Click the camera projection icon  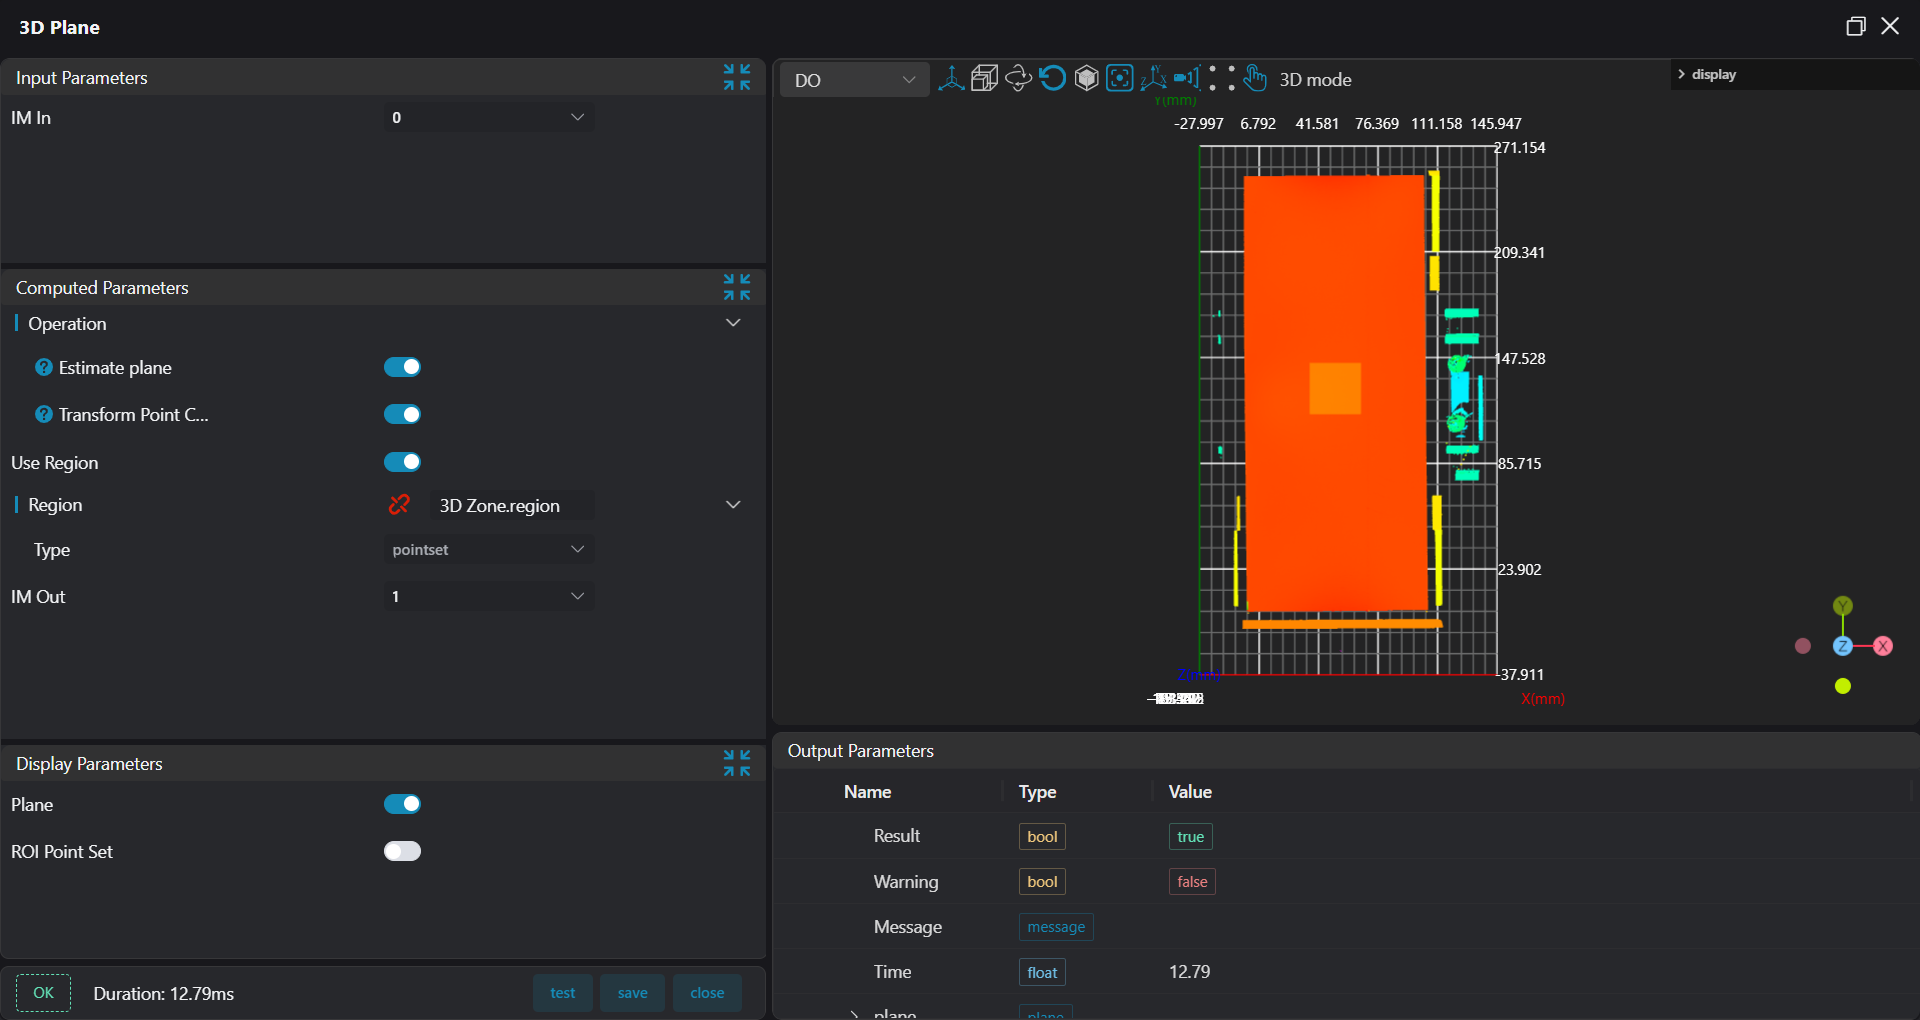[1187, 78]
